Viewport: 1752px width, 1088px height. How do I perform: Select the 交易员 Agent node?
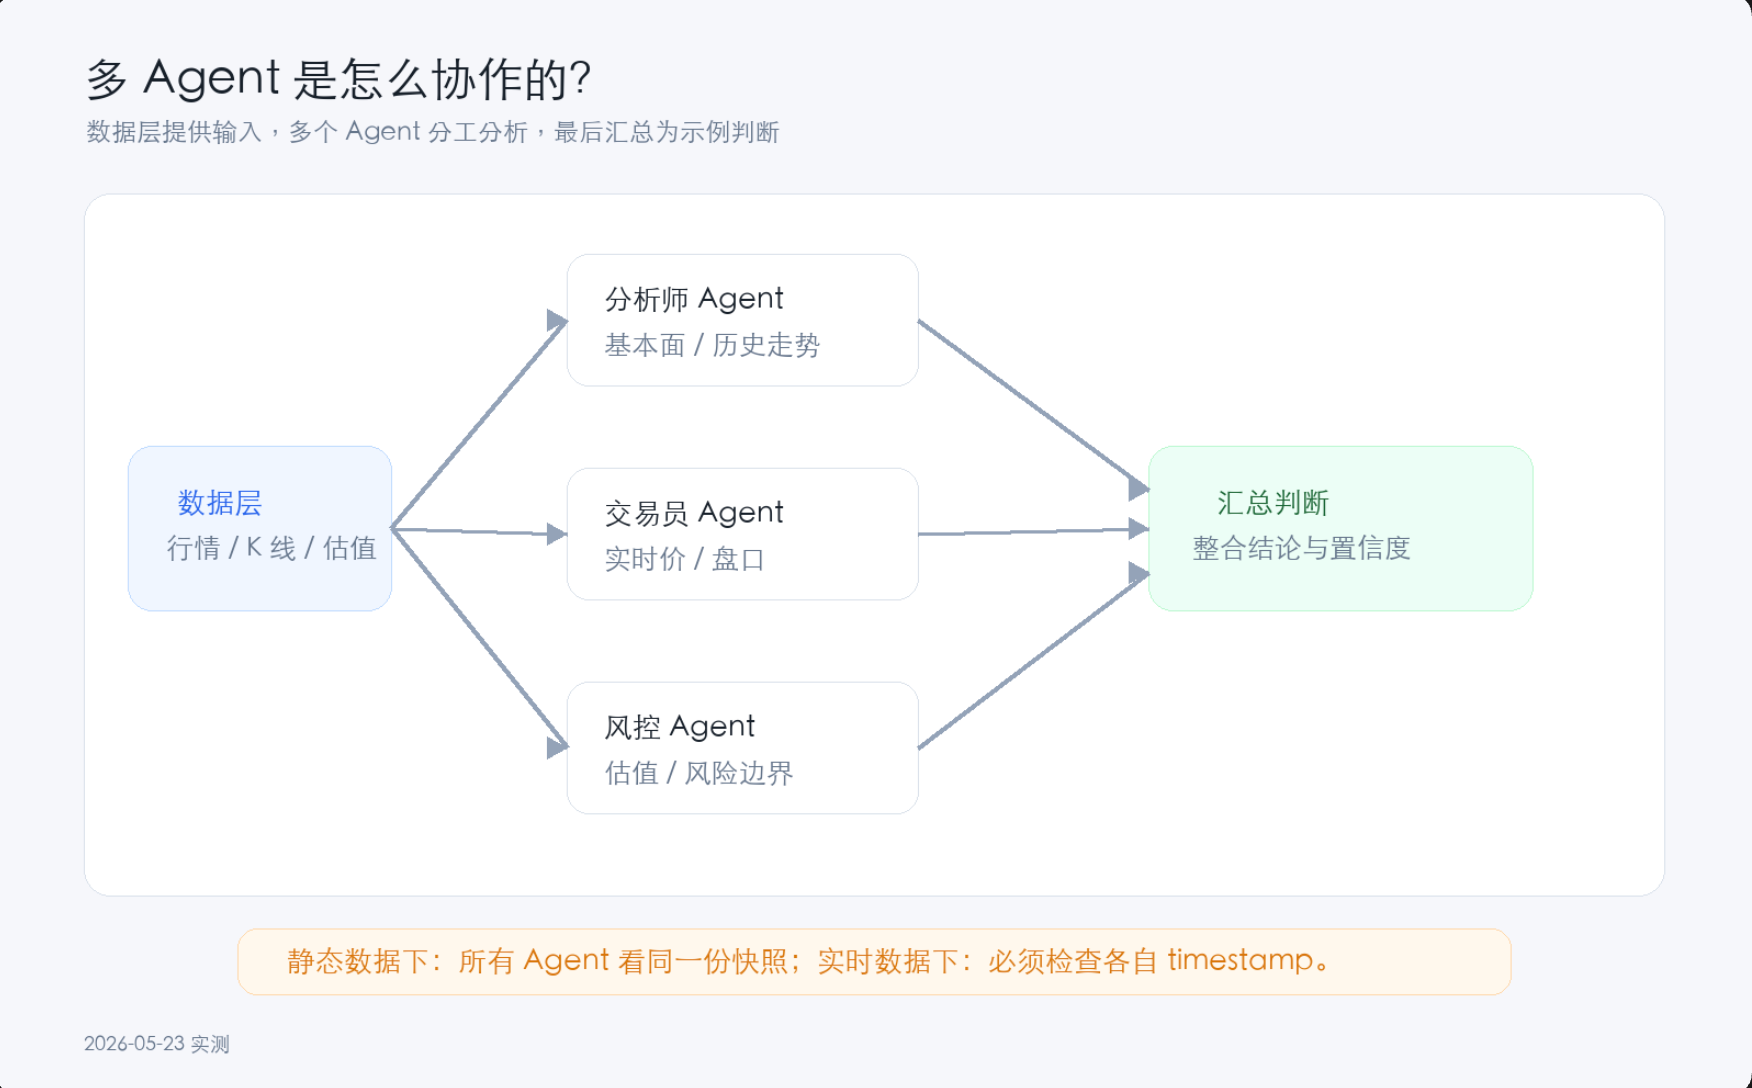click(742, 534)
